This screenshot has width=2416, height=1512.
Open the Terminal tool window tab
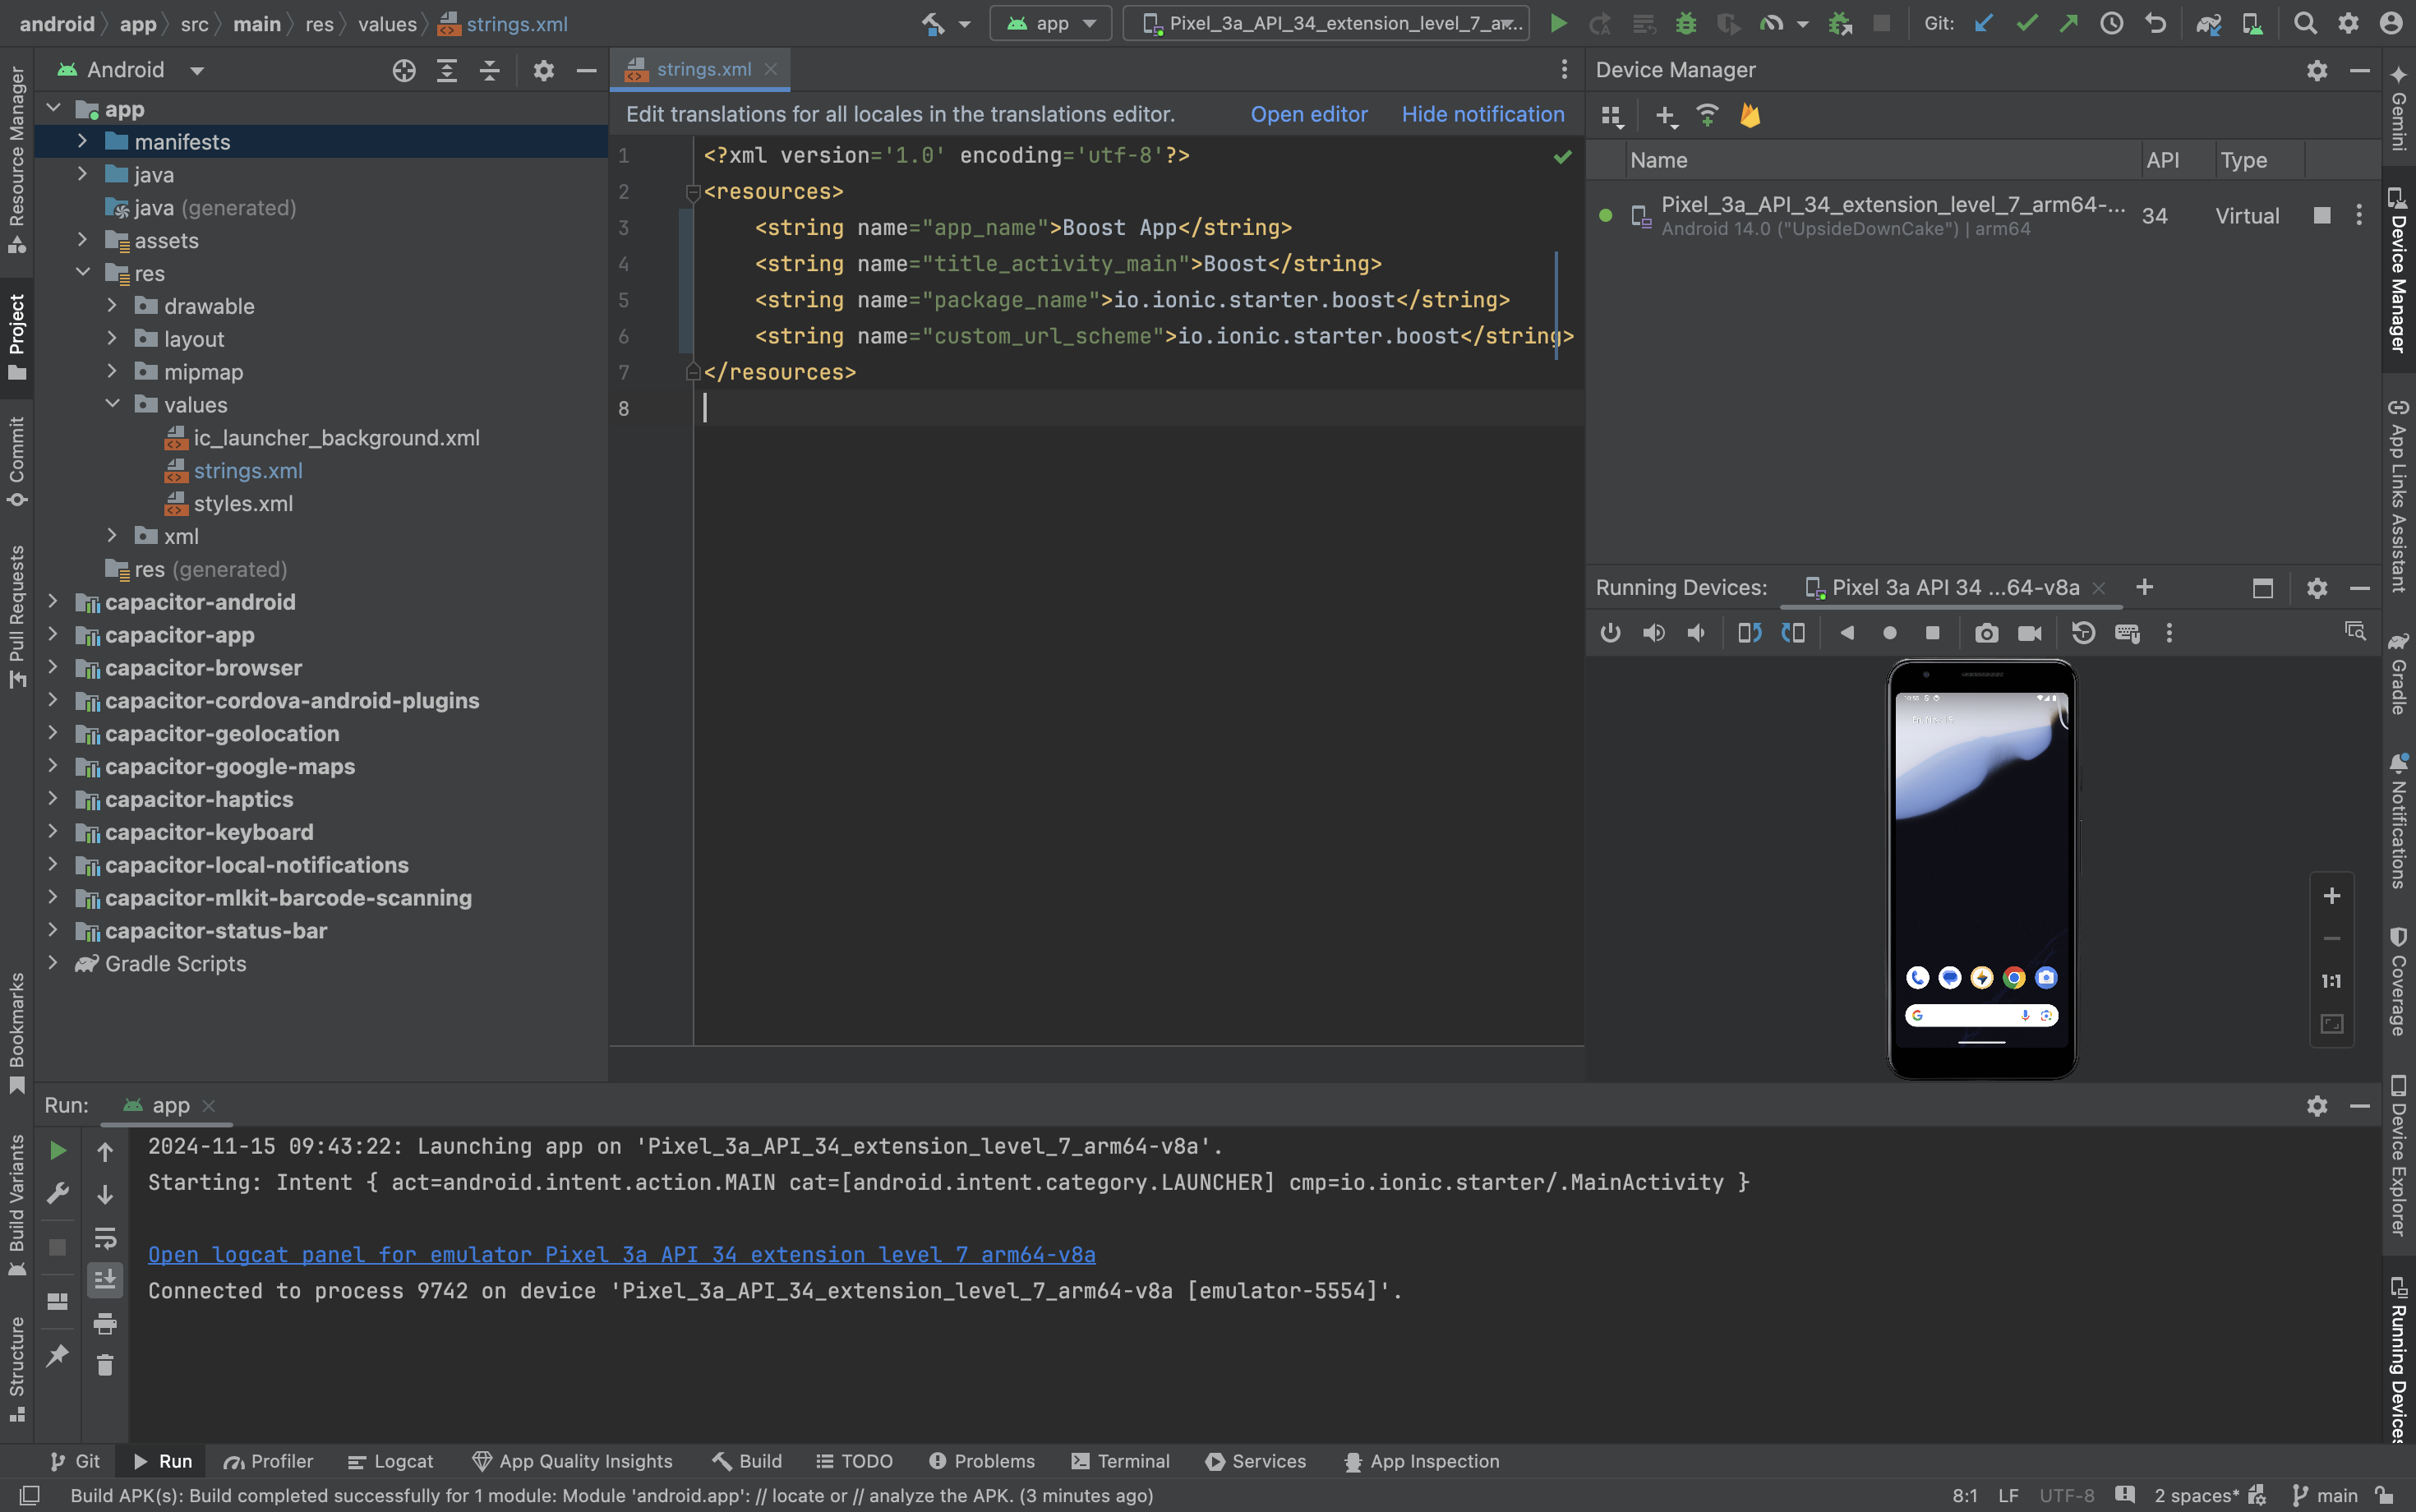click(x=1120, y=1461)
